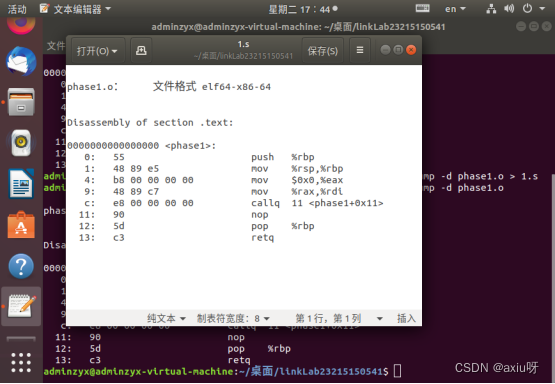This screenshot has width=555, height=384.
Task: Open the Files manager dock icon
Action: (x=21, y=102)
